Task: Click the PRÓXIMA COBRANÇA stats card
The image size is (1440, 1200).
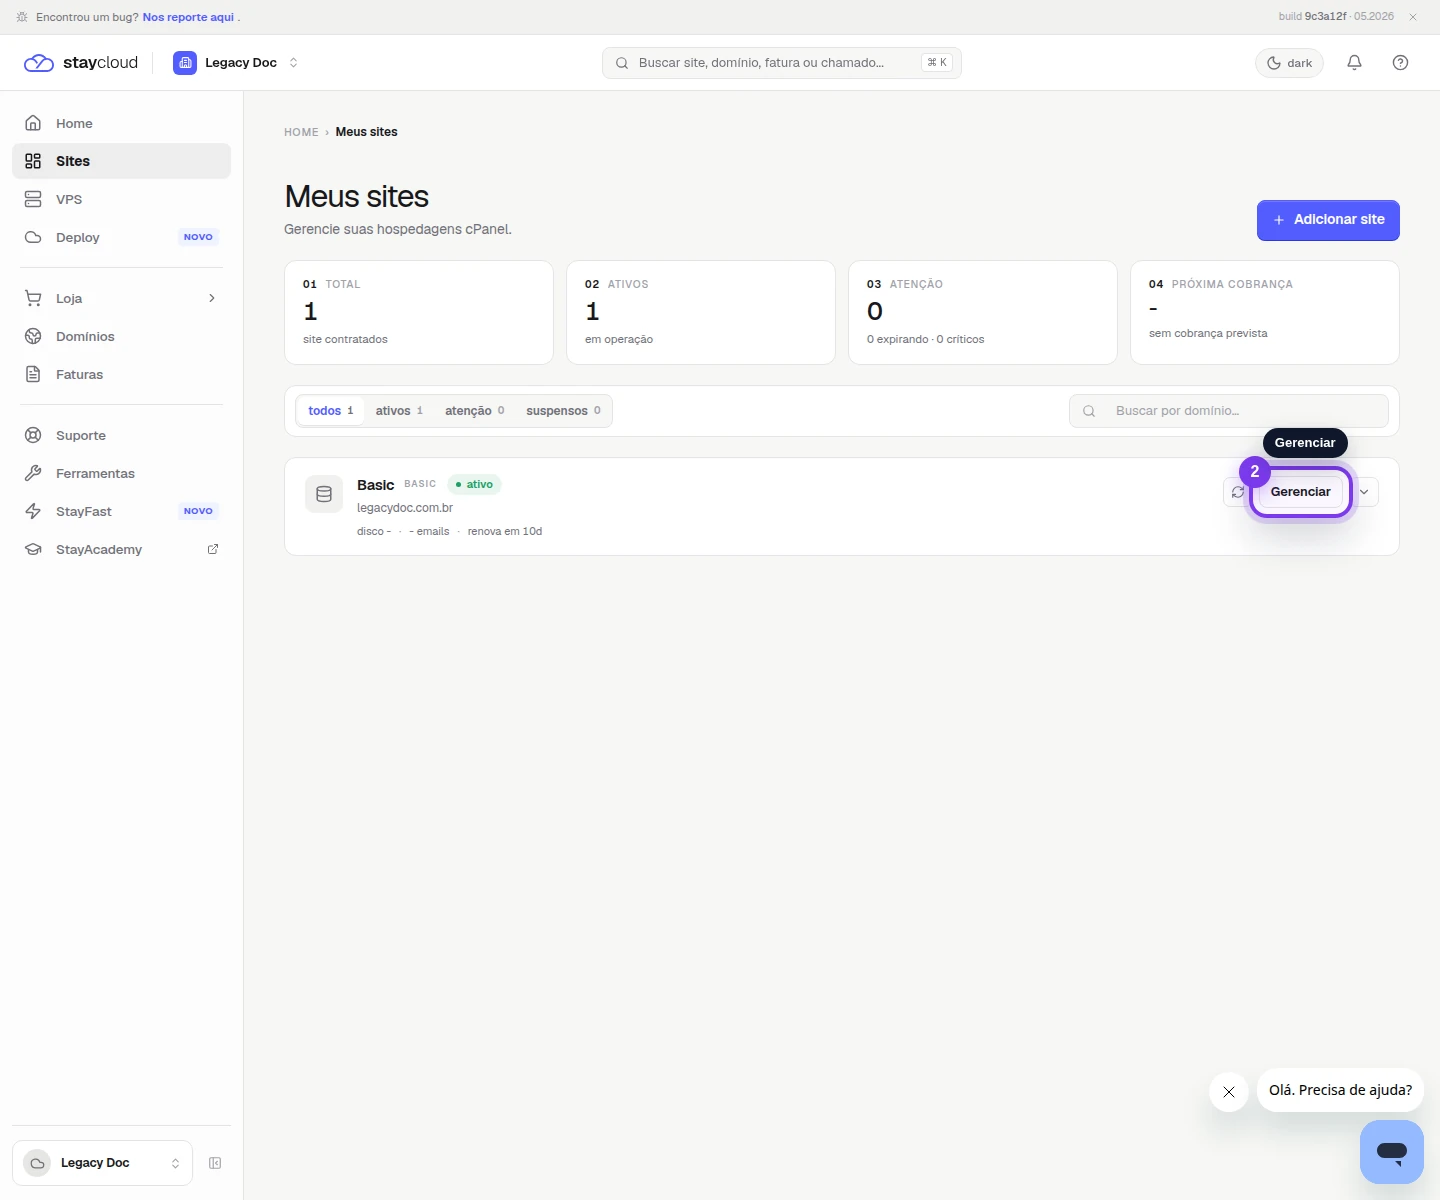Action: (1265, 313)
